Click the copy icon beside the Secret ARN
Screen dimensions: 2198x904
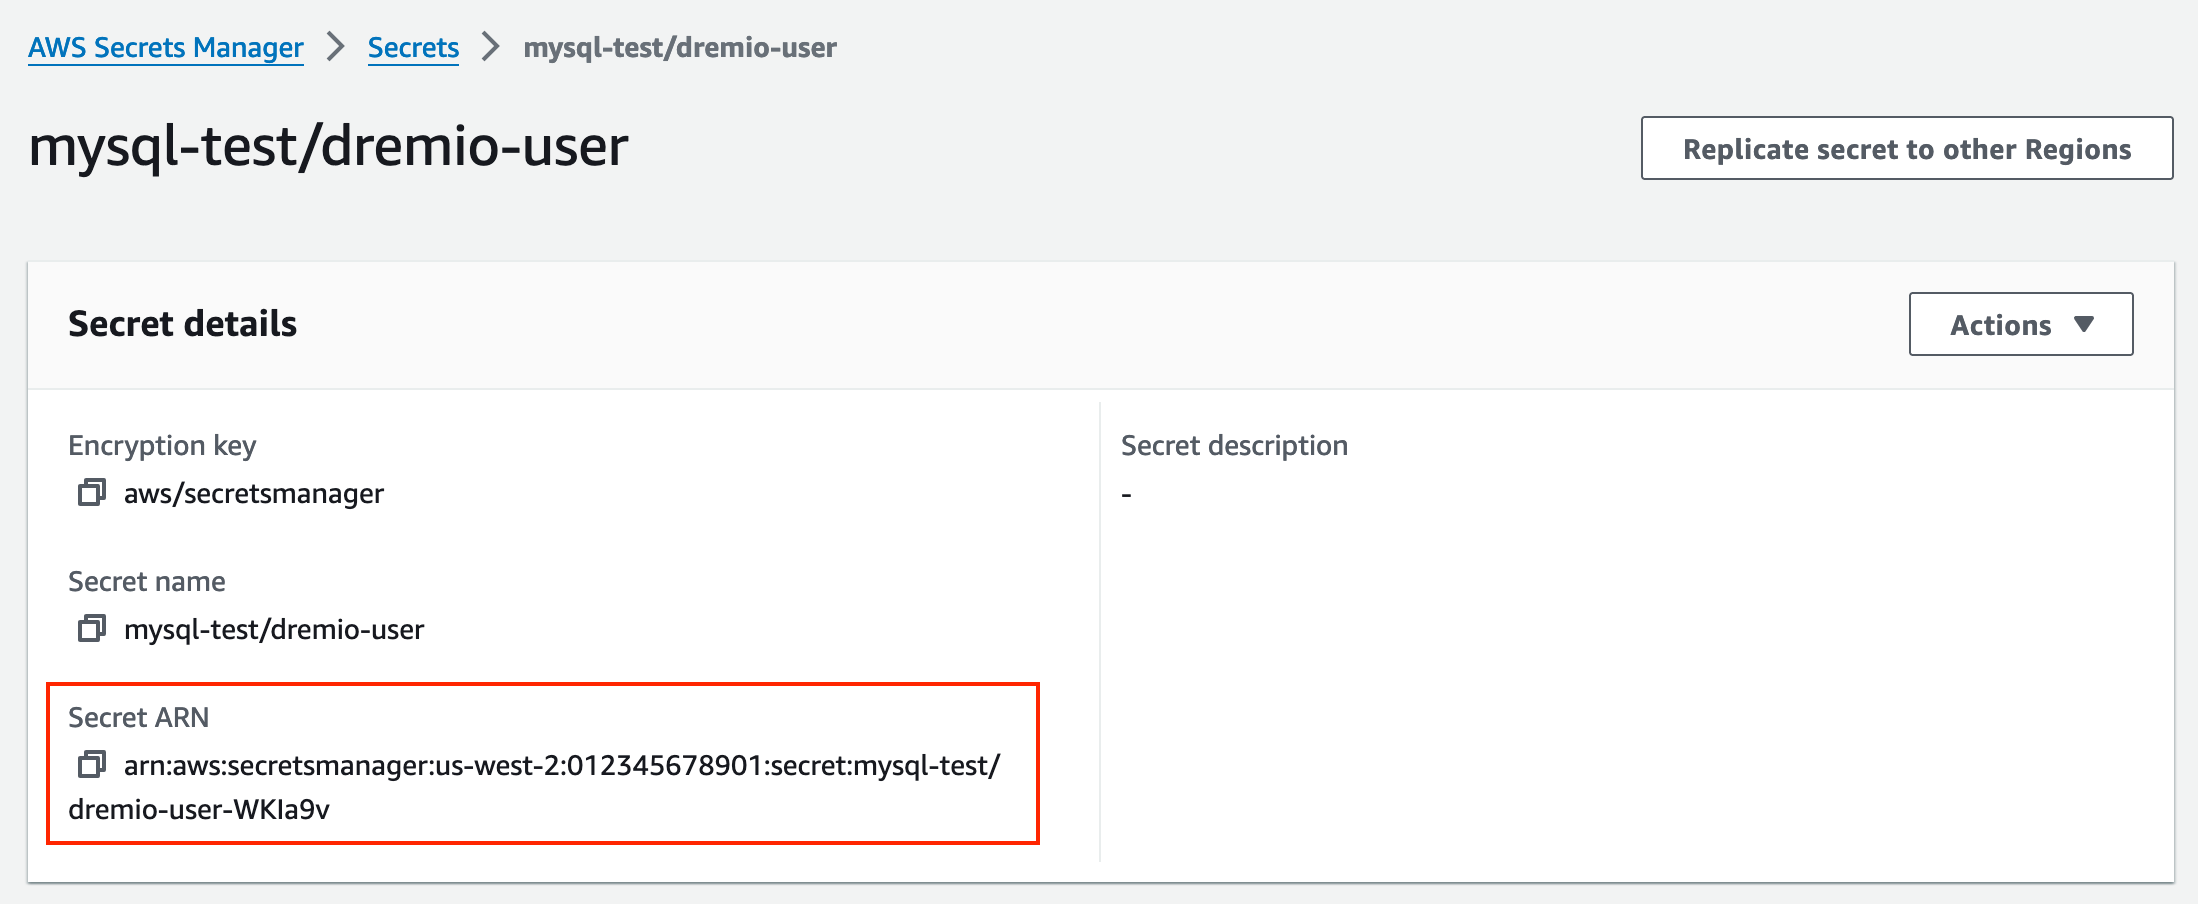[92, 767]
